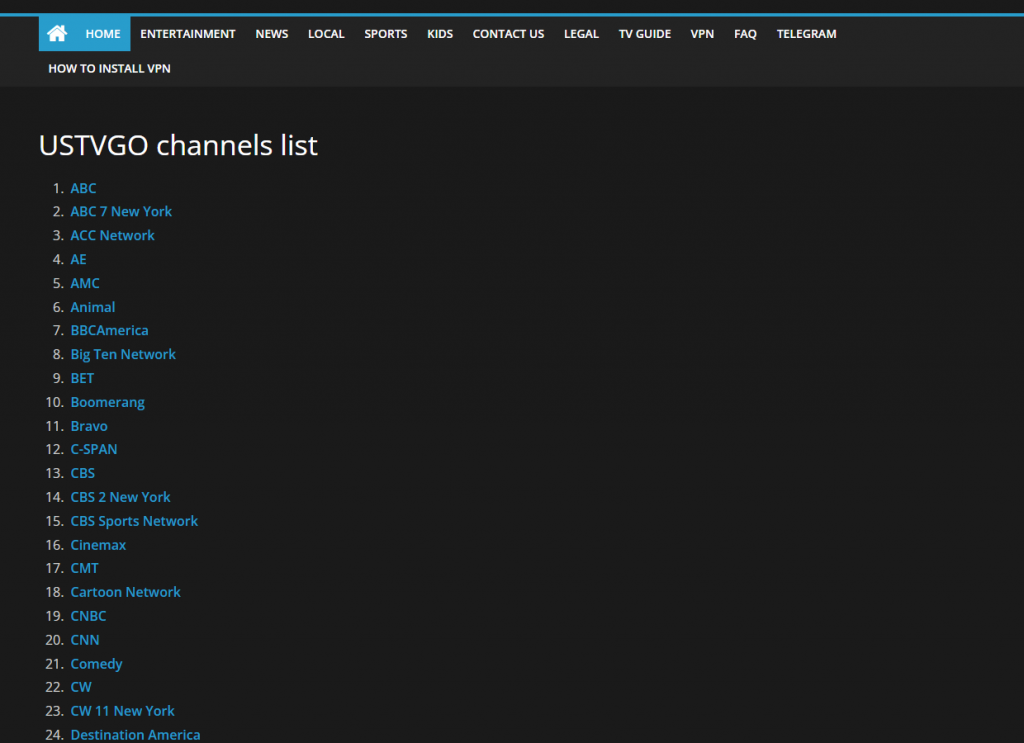1024x743 pixels.
Task: Select the CW channel link
Action: (81, 687)
